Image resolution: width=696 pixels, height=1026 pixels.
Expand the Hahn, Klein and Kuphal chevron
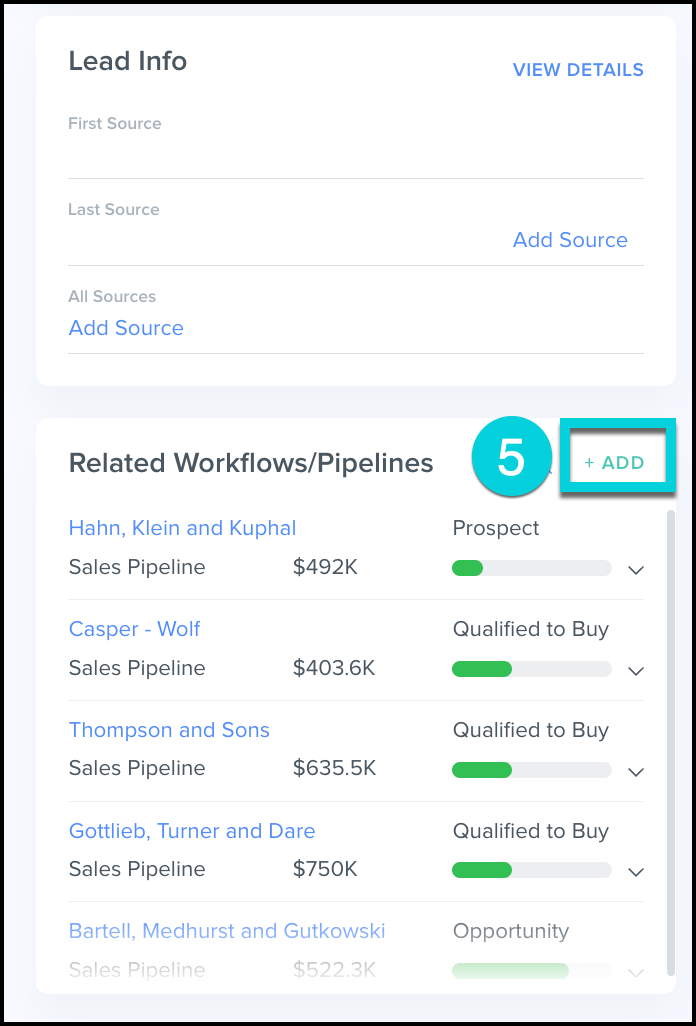(636, 570)
